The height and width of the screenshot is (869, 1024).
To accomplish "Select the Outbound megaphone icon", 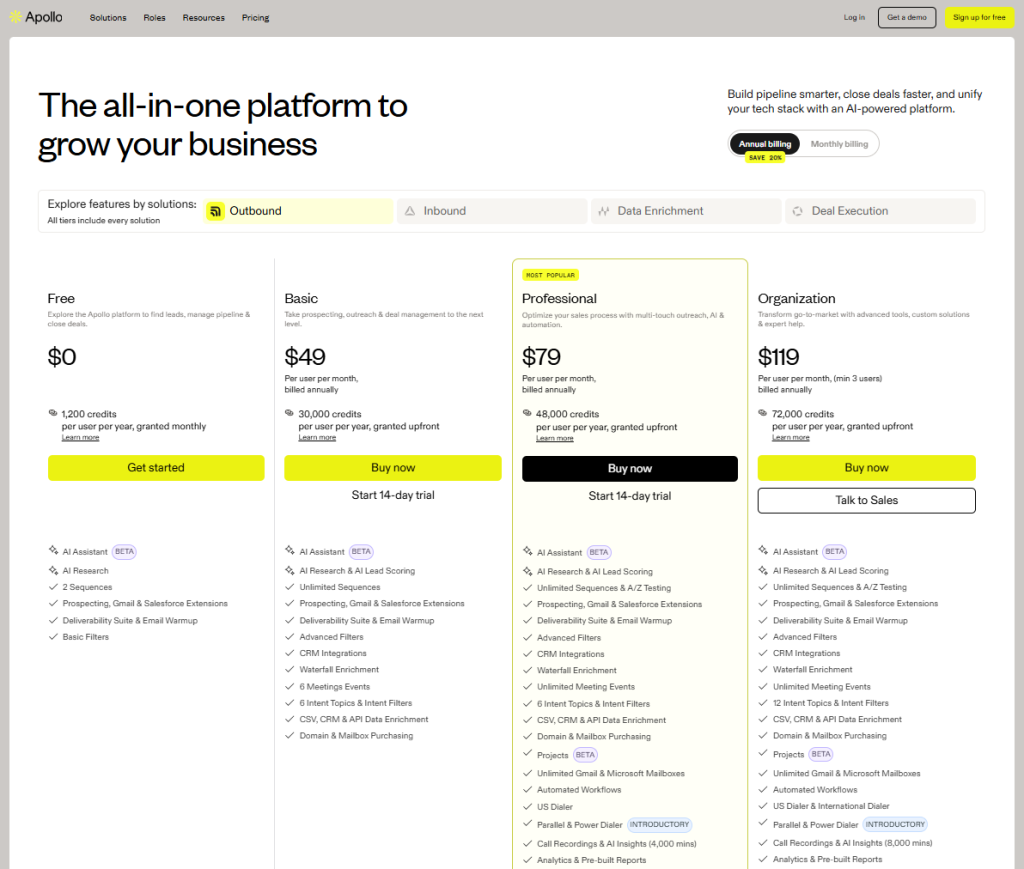I will pos(216,211).
